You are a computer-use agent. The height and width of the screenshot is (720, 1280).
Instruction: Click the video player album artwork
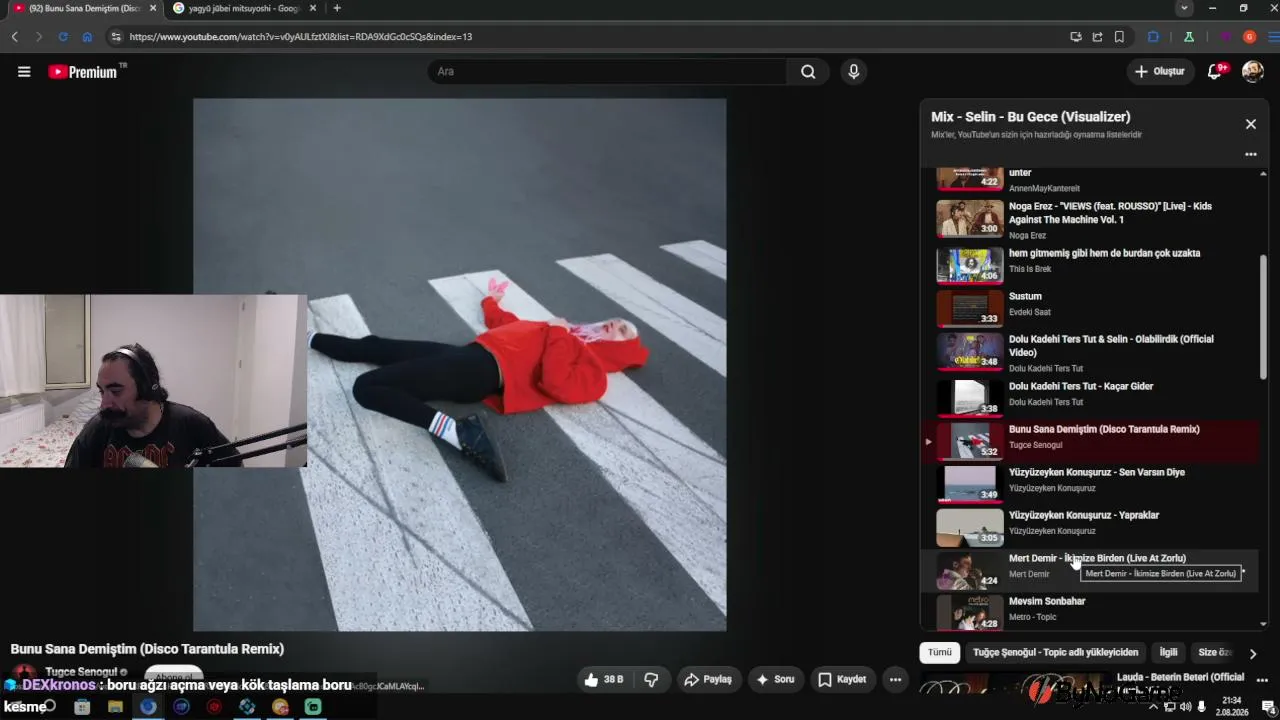[460, 364]
